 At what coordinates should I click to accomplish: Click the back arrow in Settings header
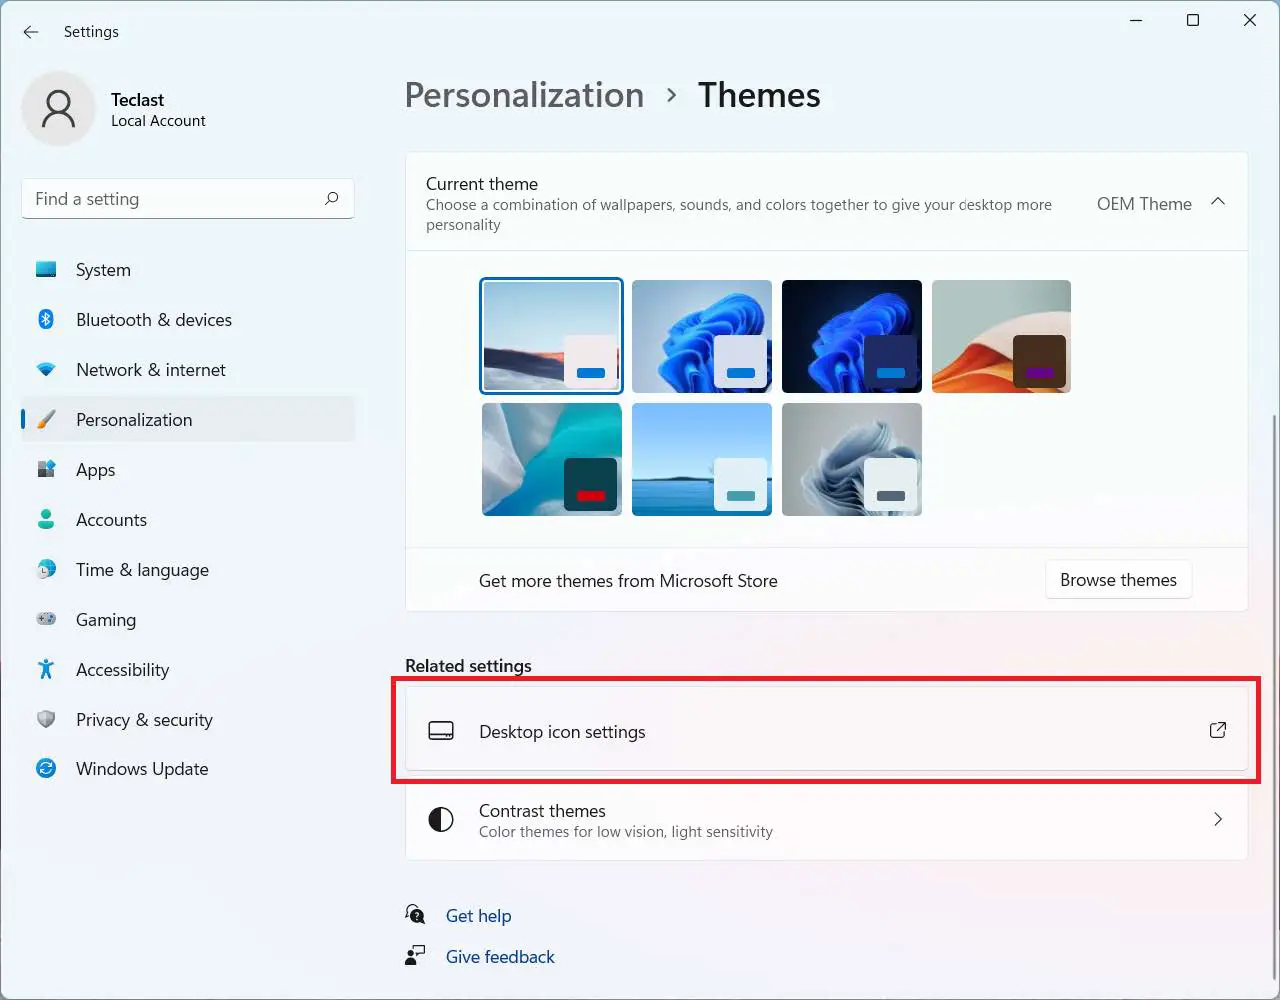(31, 32)
